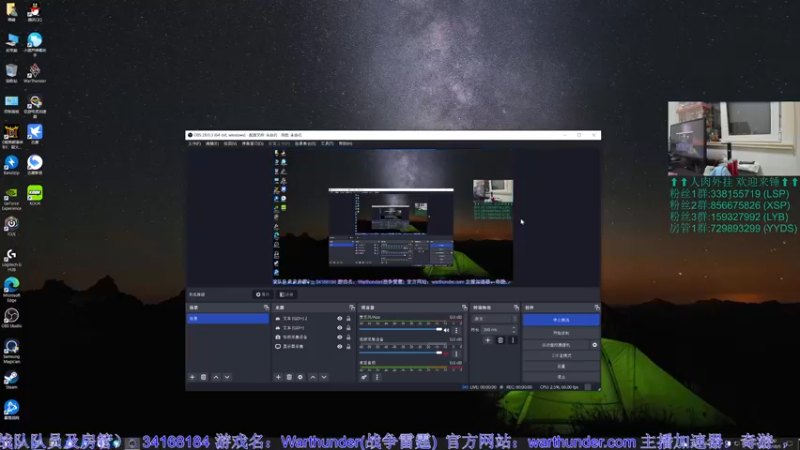Adjust 麦克风/Aux volume slider
The height and width of the screenshot is (450, 800).
(401, 330)
